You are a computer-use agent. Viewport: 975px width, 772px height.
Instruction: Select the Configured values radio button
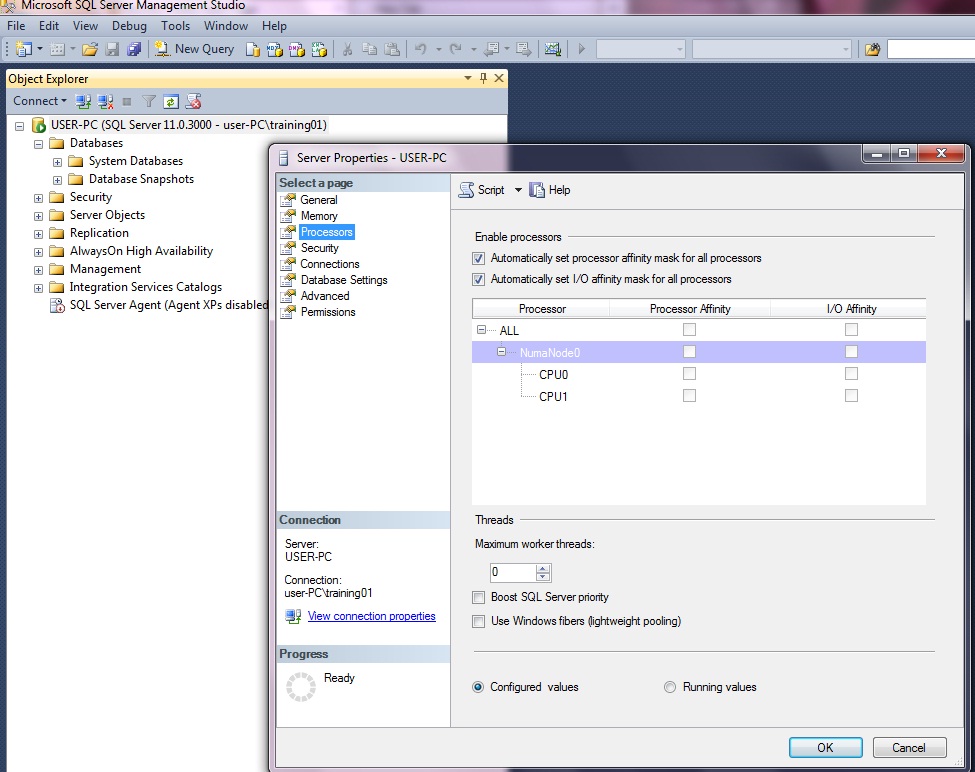click(478, 687)
